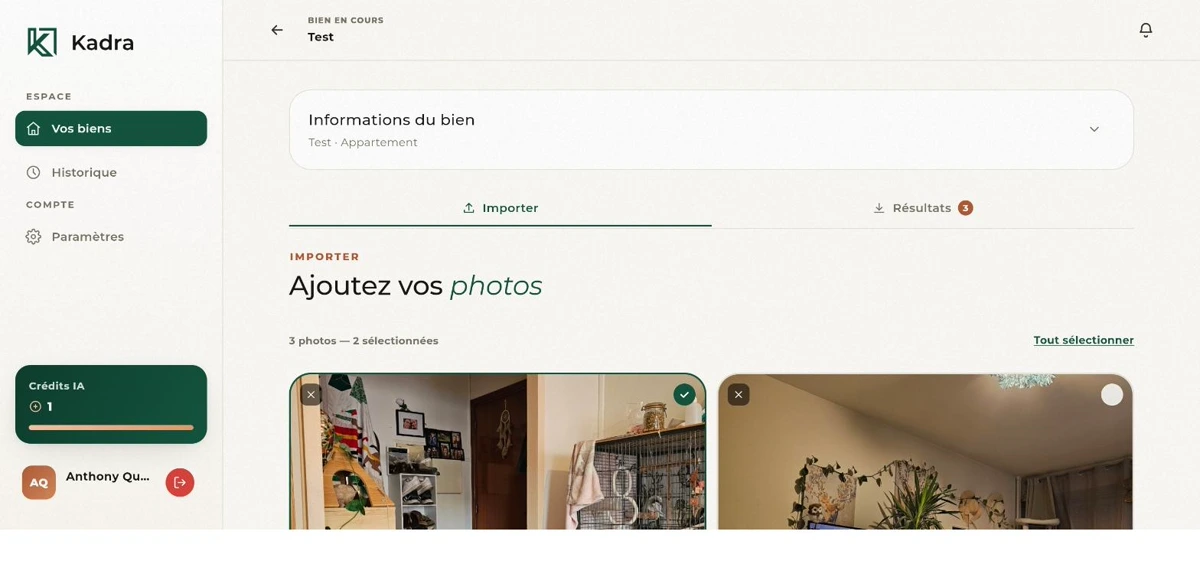
Task: Deselect the first photo checkmark
Action: click(684, 395)
